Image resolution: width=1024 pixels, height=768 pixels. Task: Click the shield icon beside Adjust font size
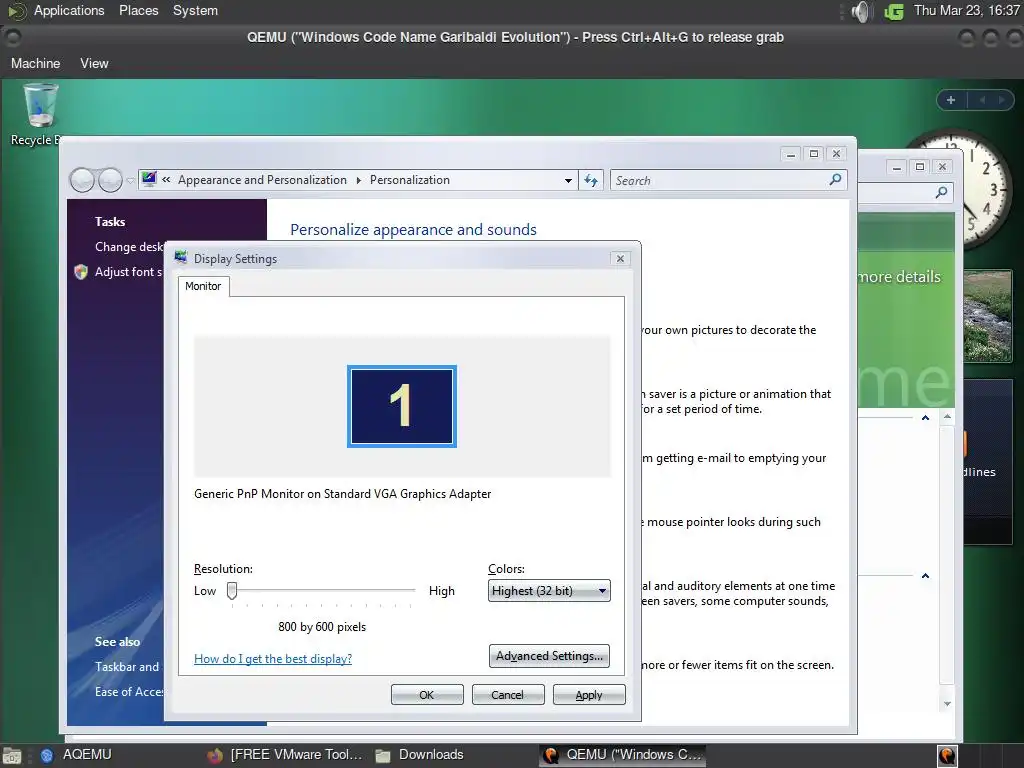coord(81,272)
